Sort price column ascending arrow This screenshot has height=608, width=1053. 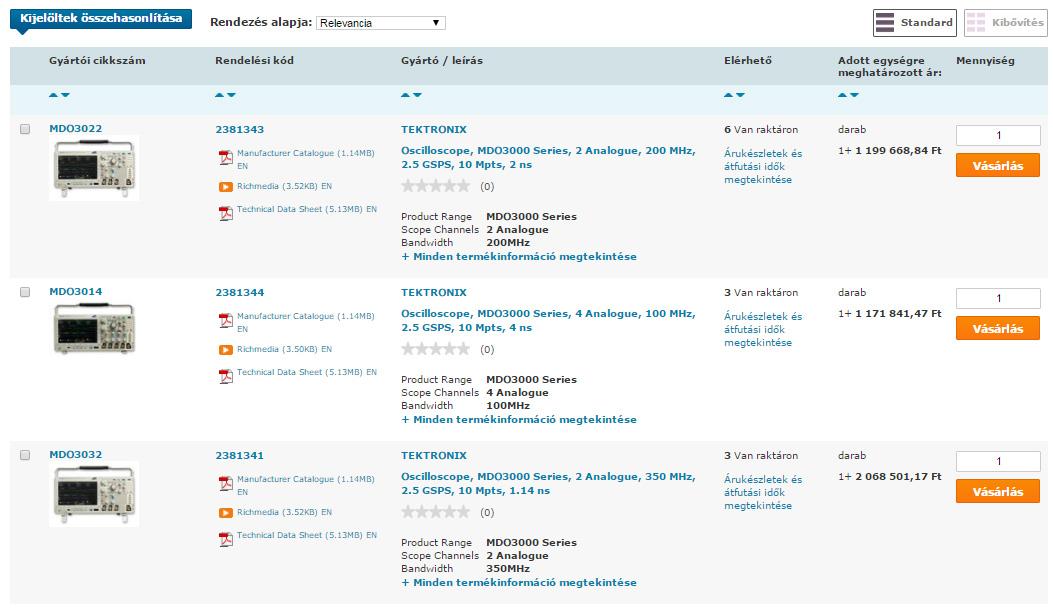tap(843, 95)
